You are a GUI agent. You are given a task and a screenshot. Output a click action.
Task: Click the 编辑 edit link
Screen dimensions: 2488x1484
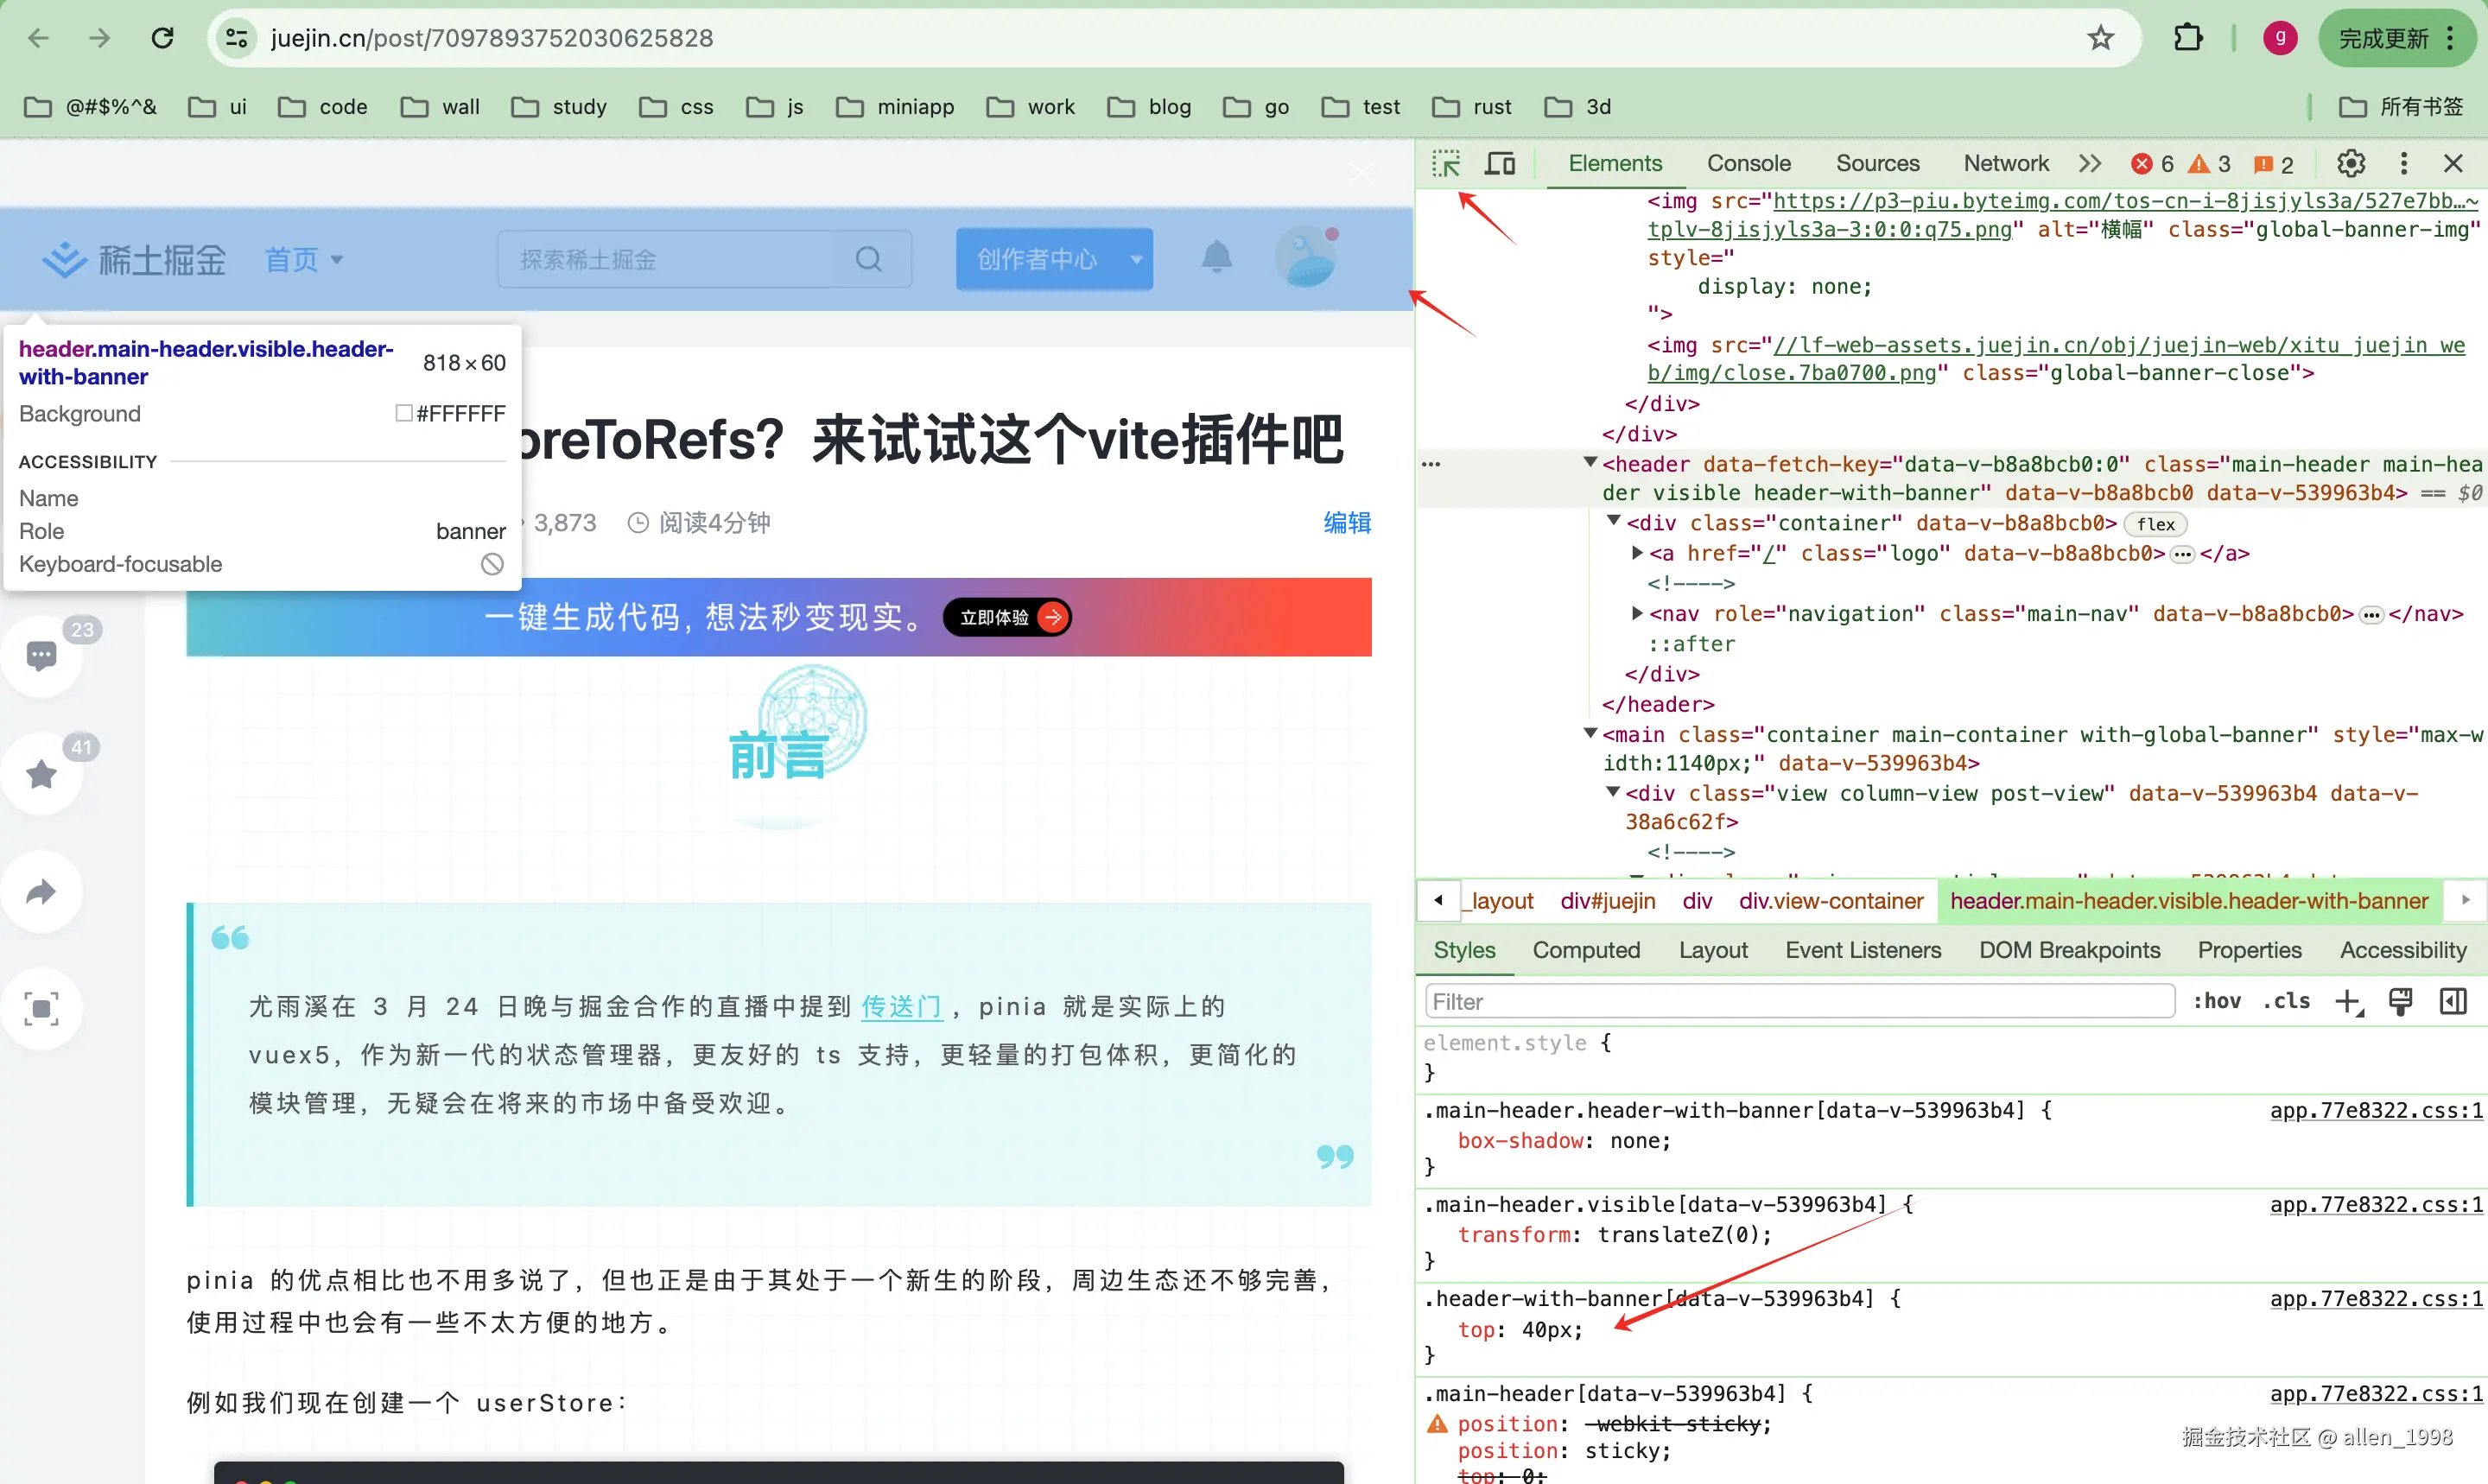[1346, 522]
